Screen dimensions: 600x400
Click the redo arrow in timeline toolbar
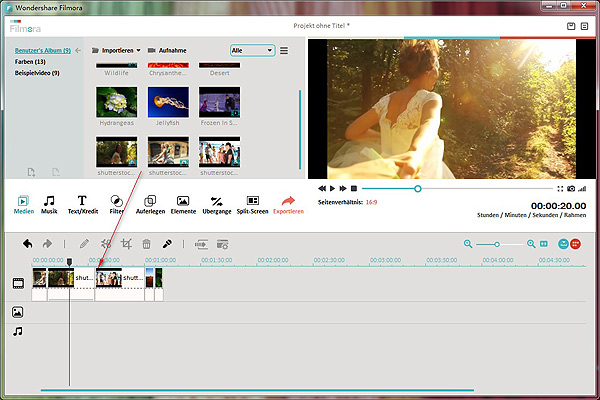(47, 244)
